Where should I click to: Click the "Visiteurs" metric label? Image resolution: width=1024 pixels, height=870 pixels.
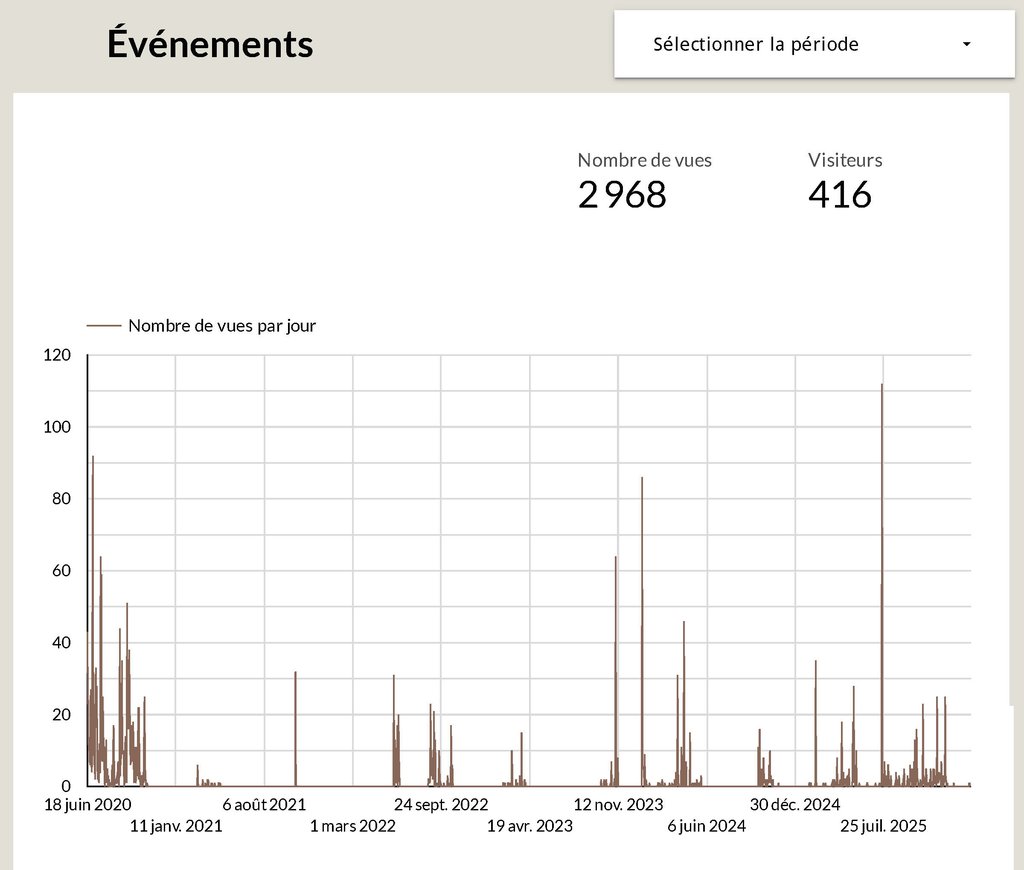pyautogui.click(x=845, y=160)
